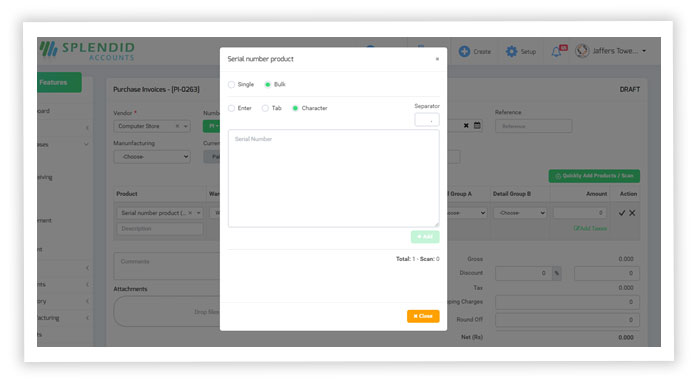Viewport: 699px width, 385px height.
Task: Open the notifications bell icon
Action: click(557, 52)
